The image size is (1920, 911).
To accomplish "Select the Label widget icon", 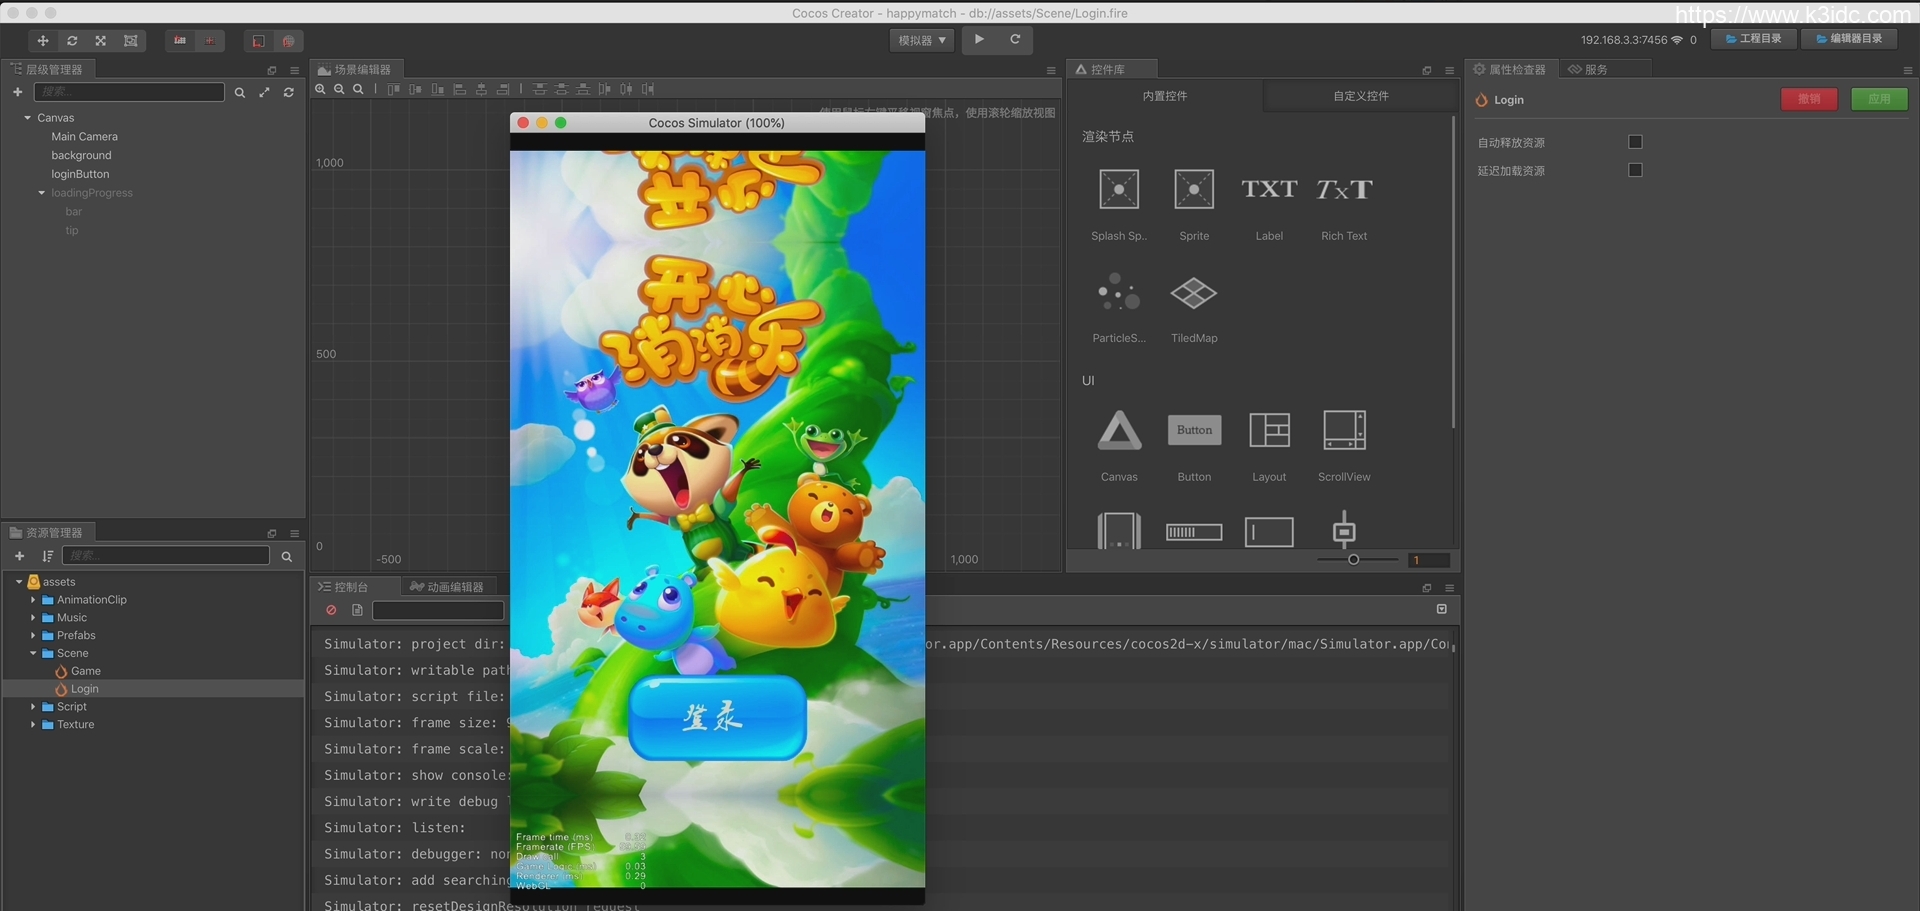I will [x=1268, y=190].
